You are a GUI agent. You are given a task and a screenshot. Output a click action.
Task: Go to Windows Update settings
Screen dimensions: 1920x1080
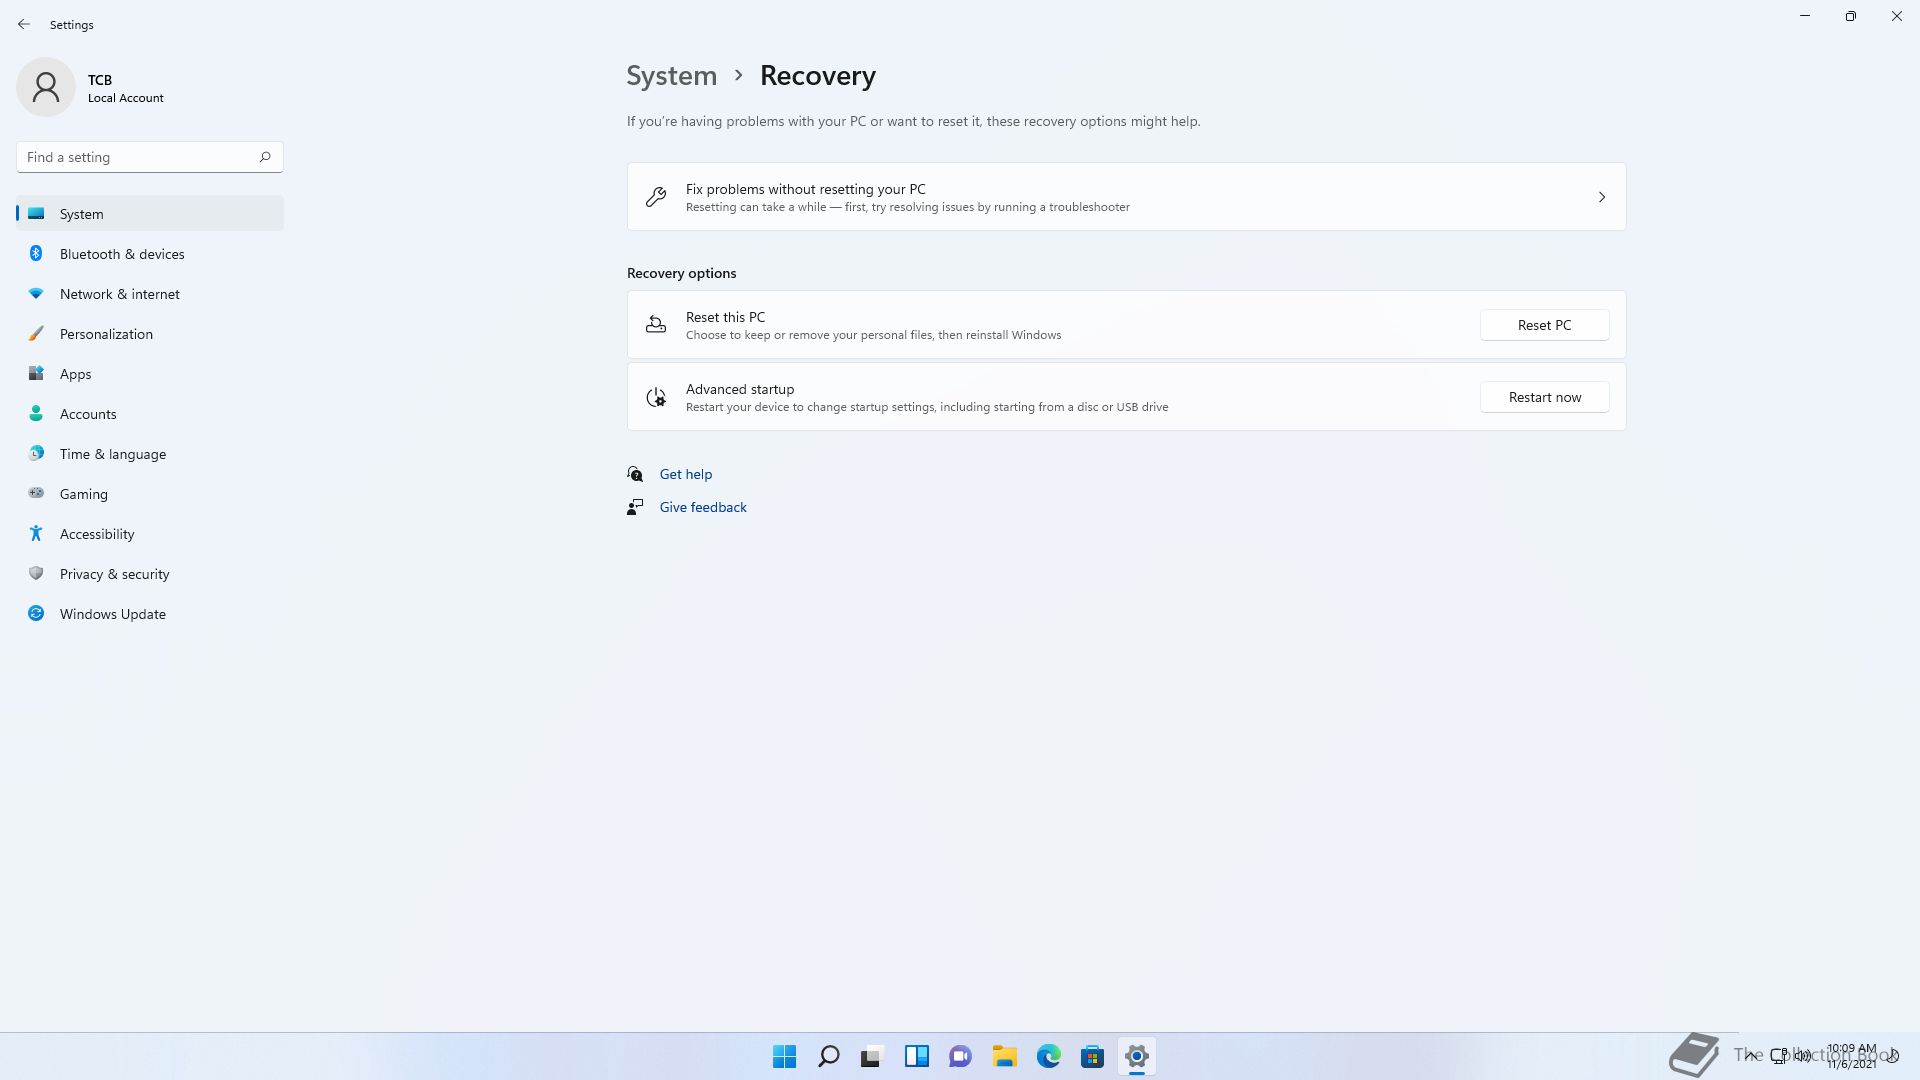[150, 613]
